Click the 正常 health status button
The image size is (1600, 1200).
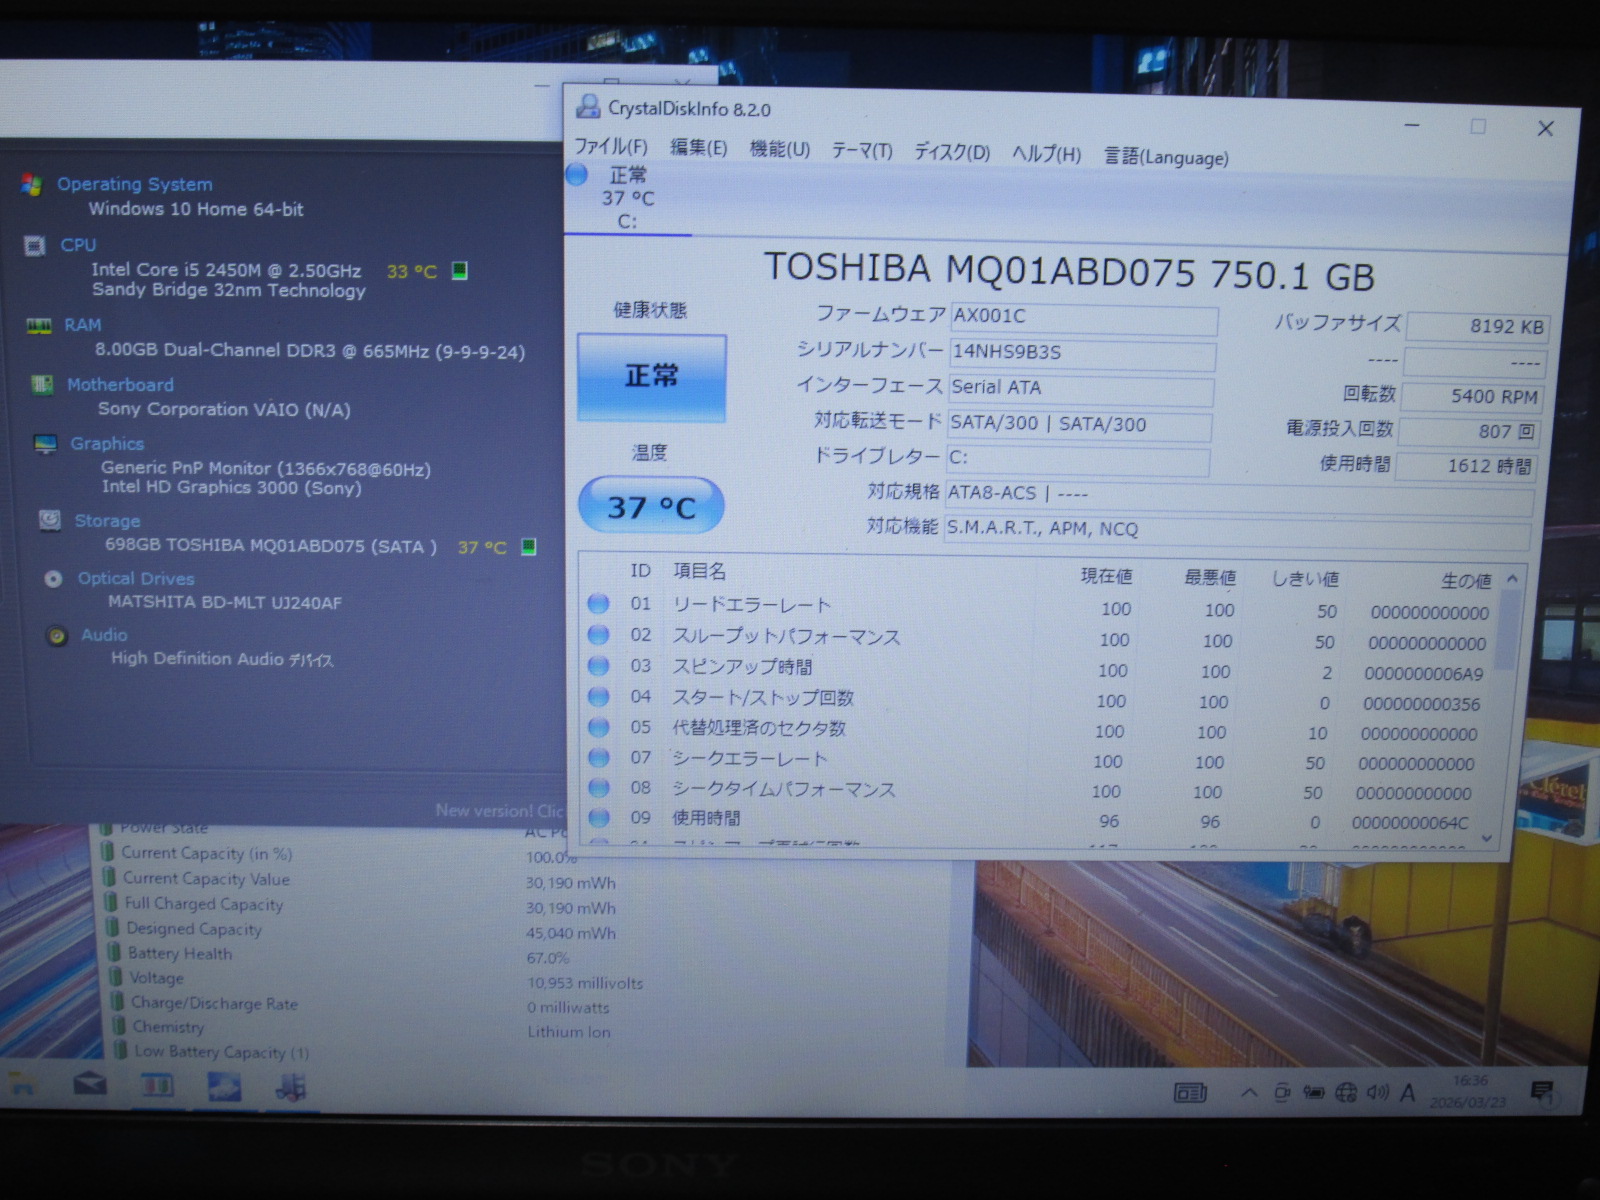pos(651,377)
